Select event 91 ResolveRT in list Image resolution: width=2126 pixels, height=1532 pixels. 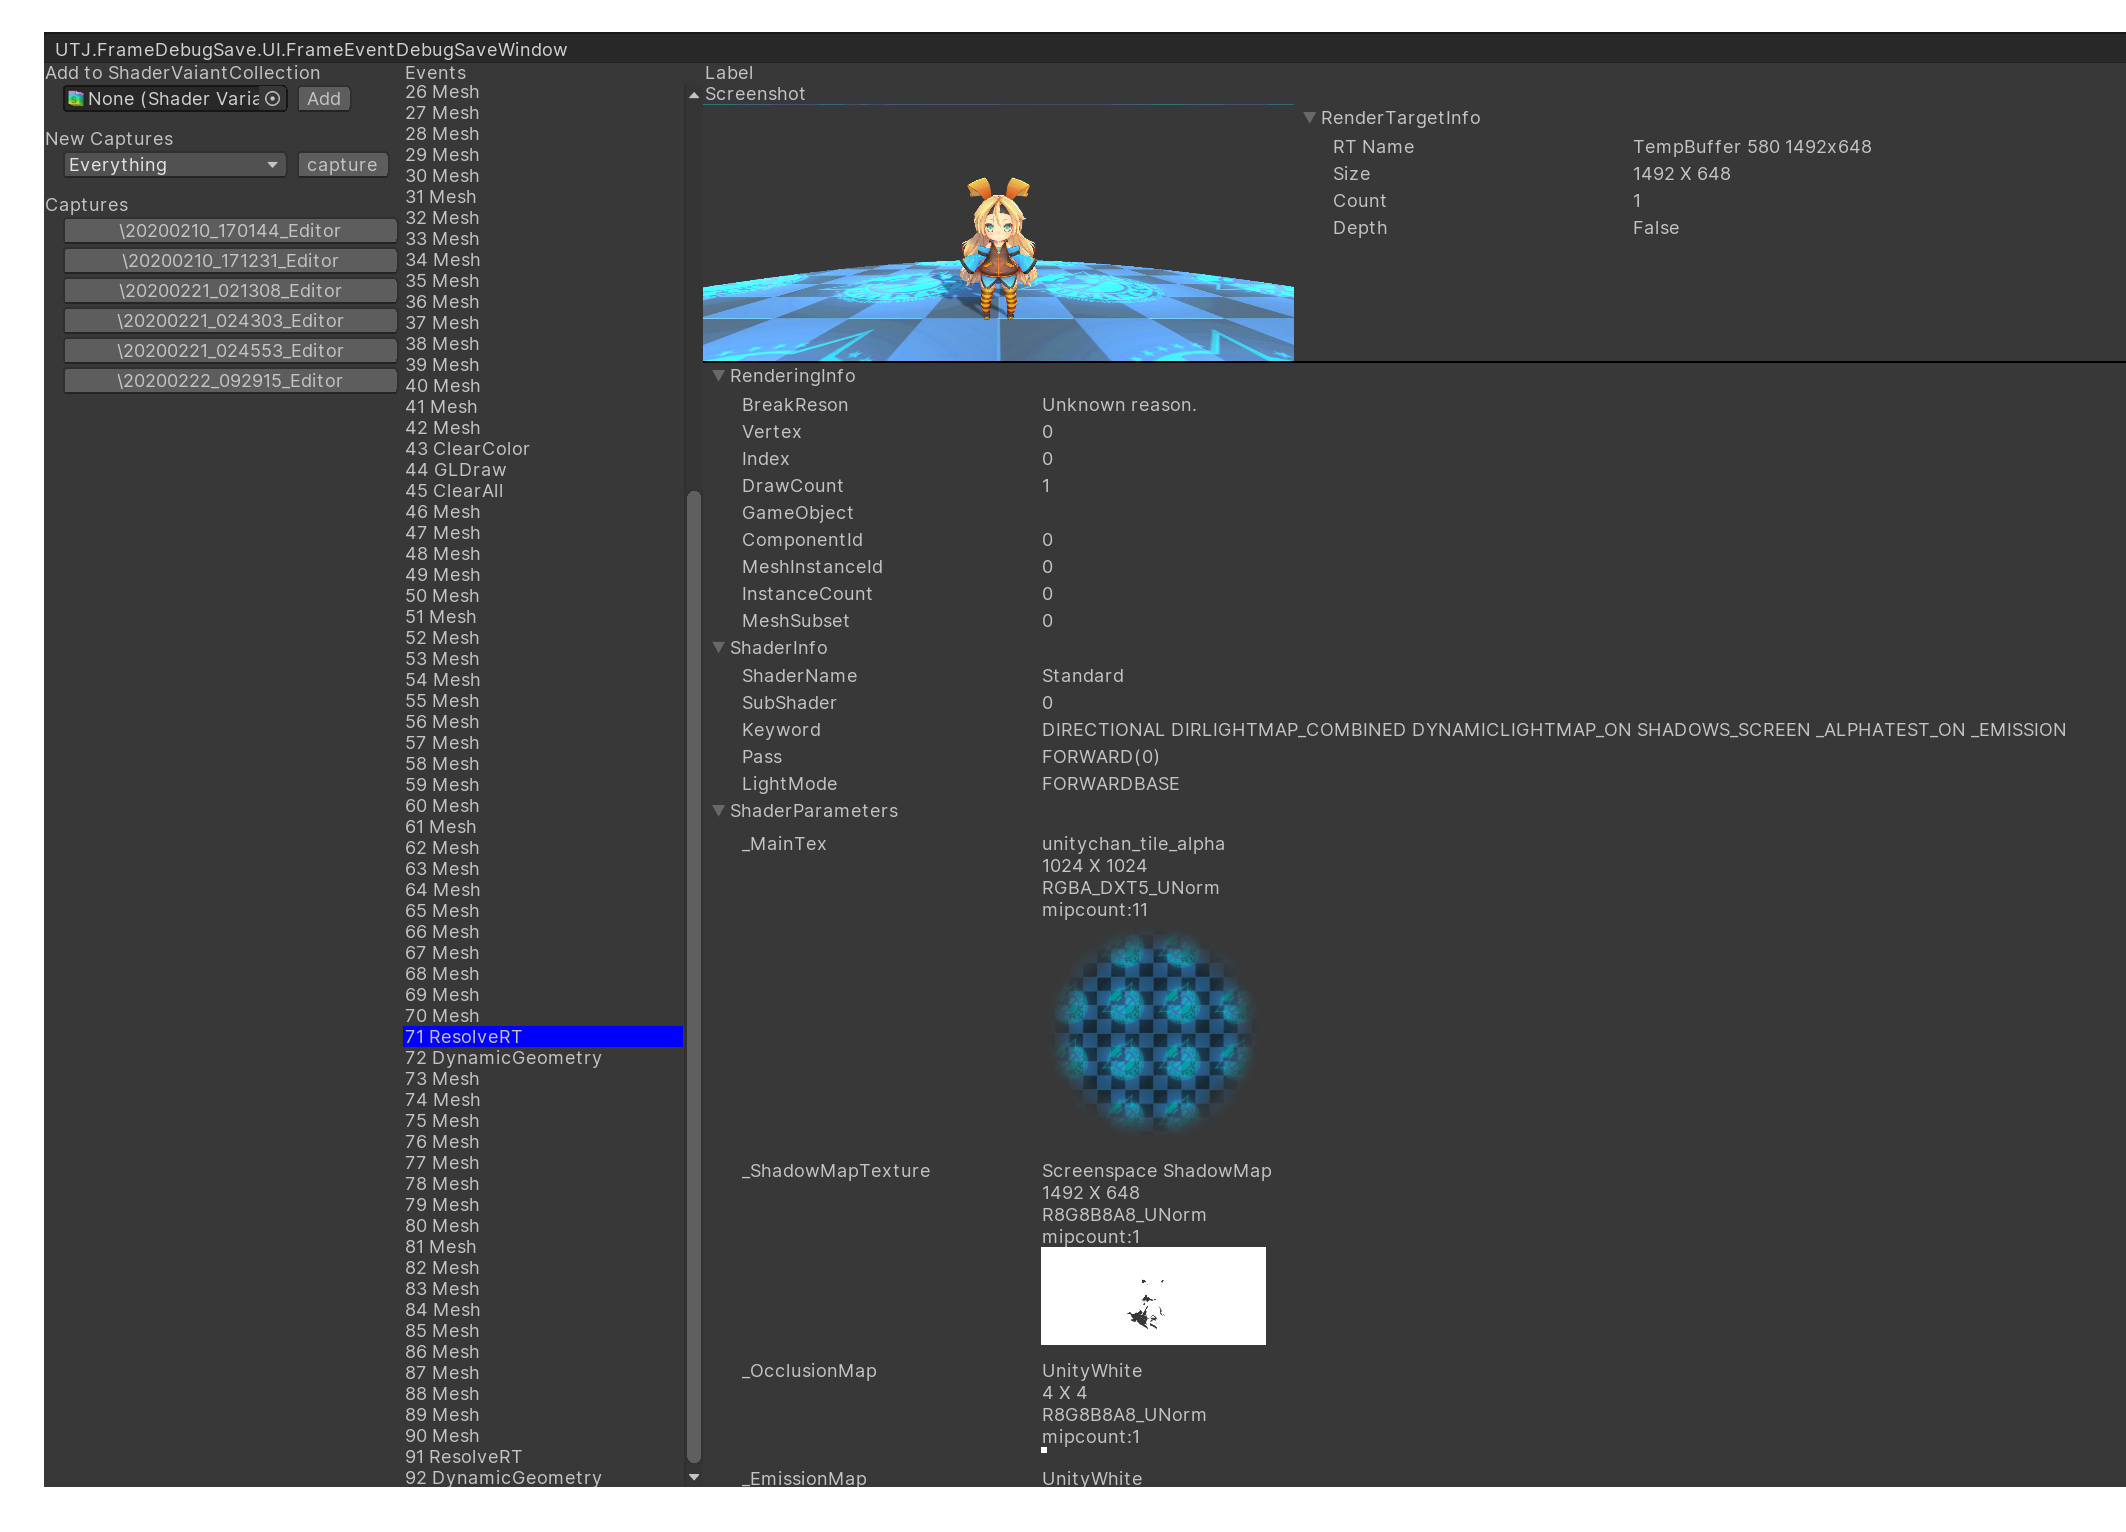coord(463,1457)
